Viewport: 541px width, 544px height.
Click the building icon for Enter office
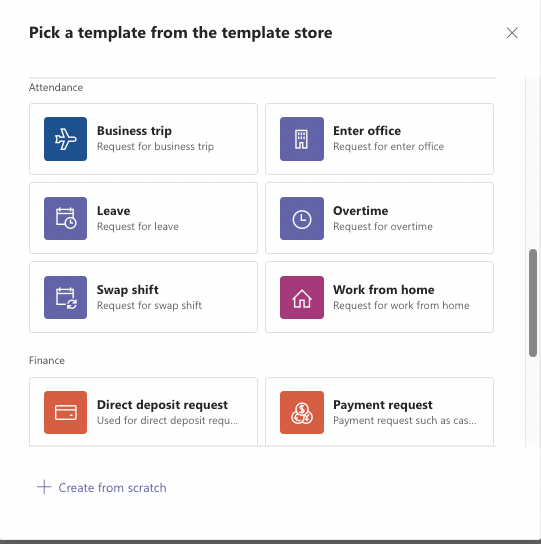click(x=302, y=139)
